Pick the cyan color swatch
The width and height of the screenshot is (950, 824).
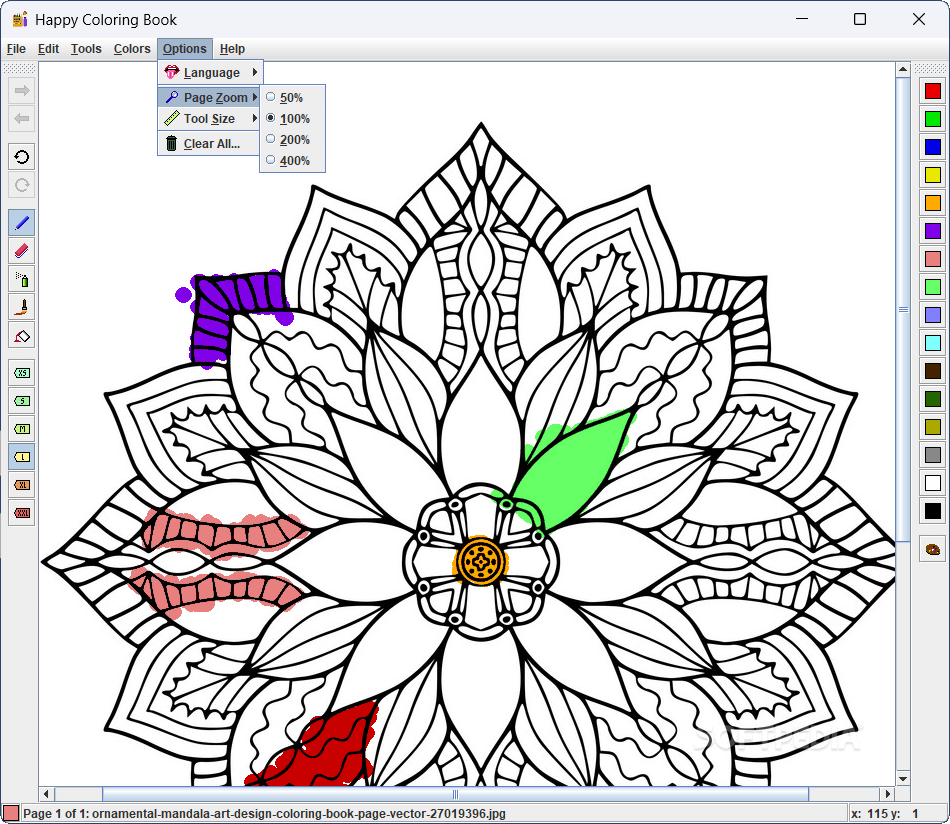click(x=932, y=343)
